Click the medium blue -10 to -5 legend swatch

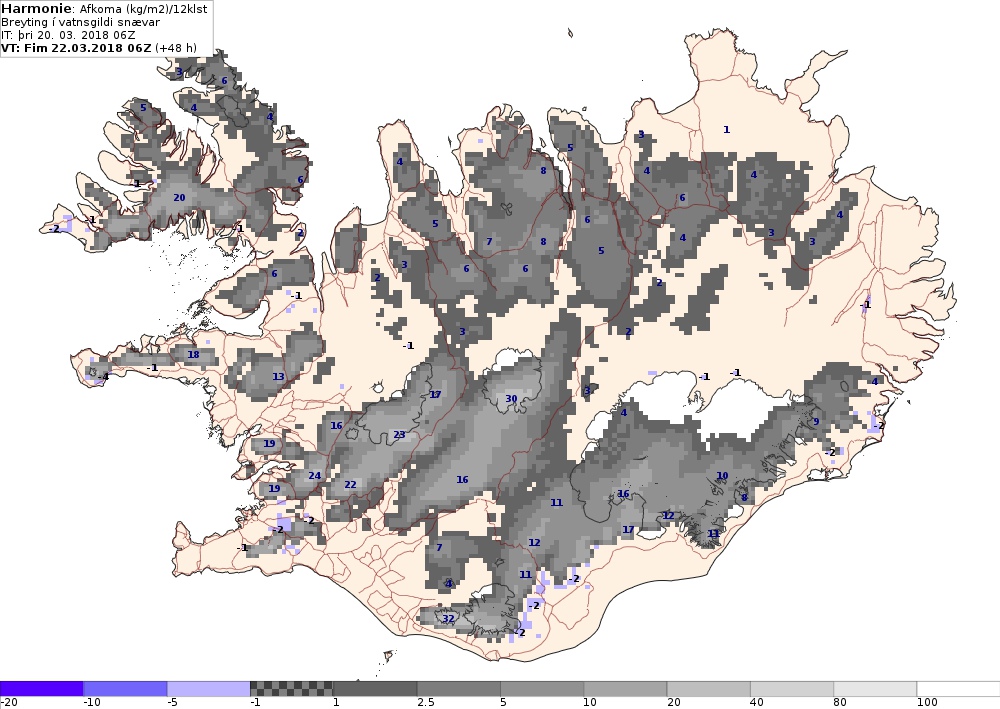[125, 689]
